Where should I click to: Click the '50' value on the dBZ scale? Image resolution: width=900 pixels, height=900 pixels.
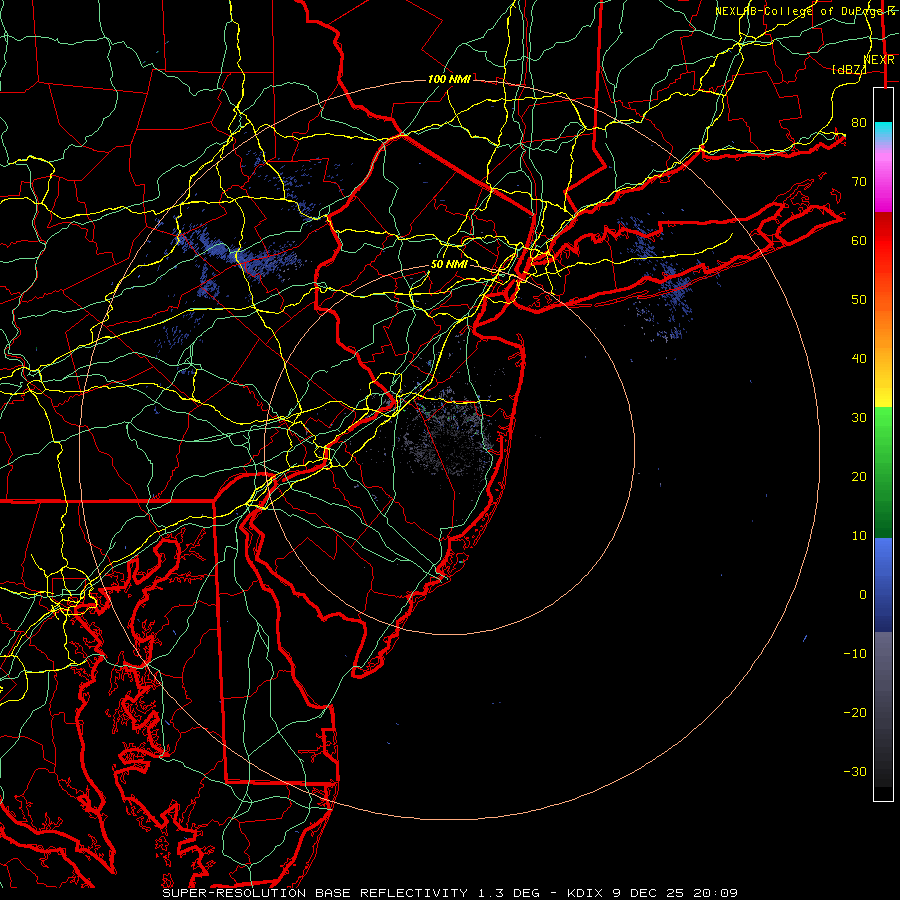coord(859,300)
